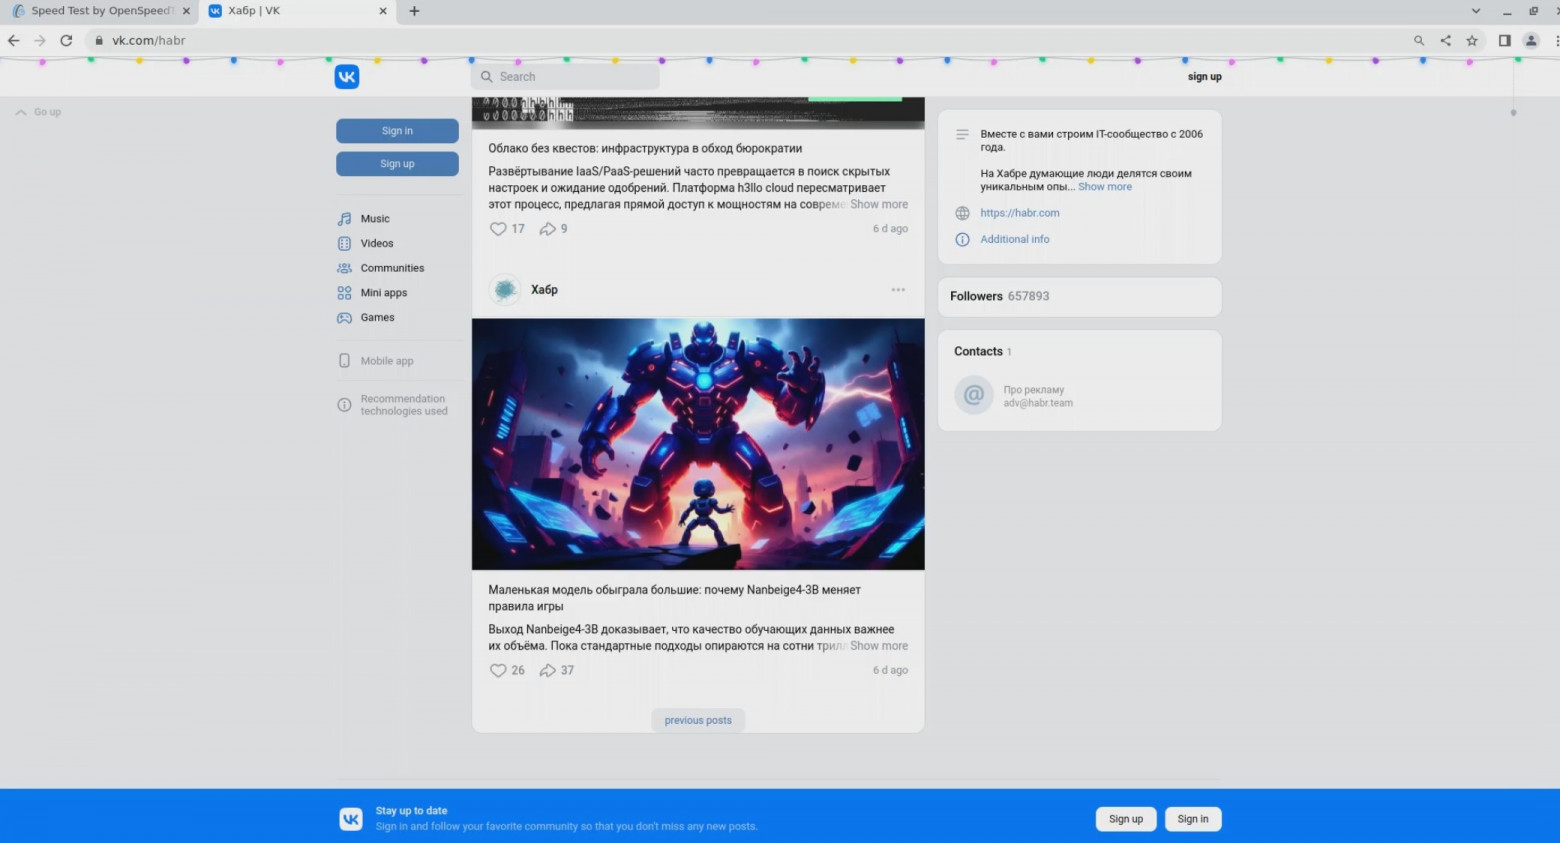
Task: Expand the Nanbeige4-3B post with Show more
Action: click(x=879, y=646)
